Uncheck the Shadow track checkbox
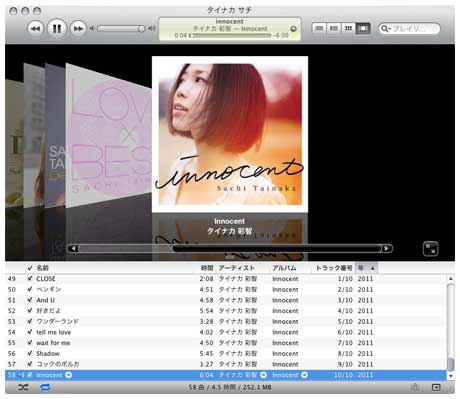 click(x=30, y=353)
